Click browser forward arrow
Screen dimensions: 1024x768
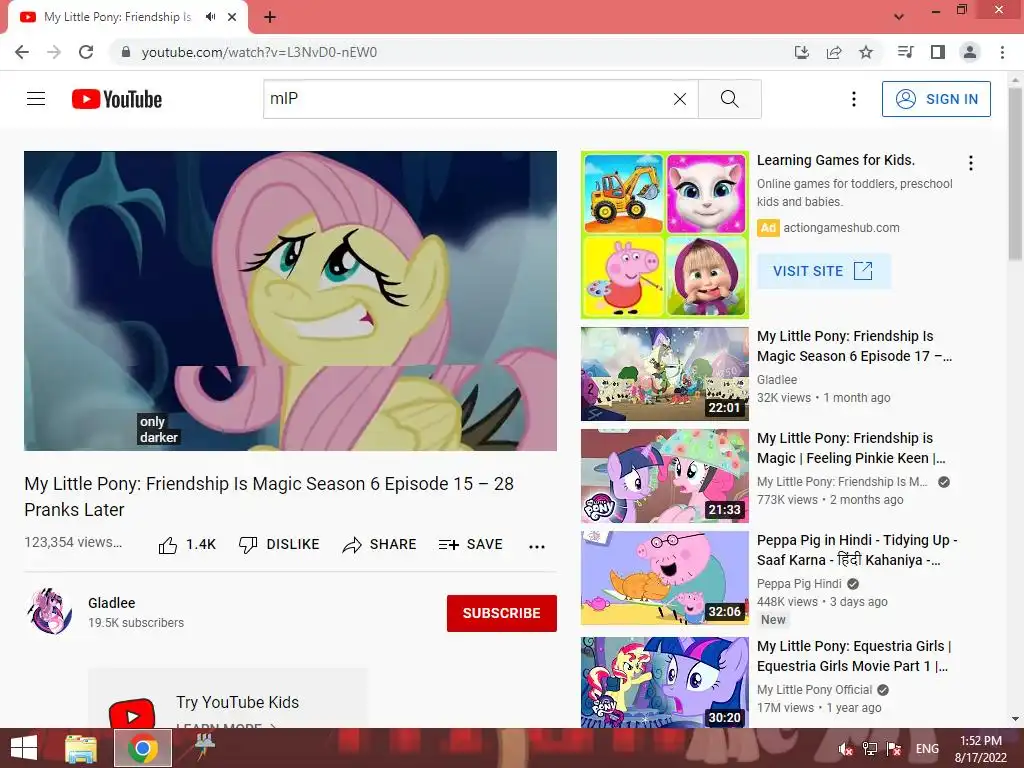point(54,52)
